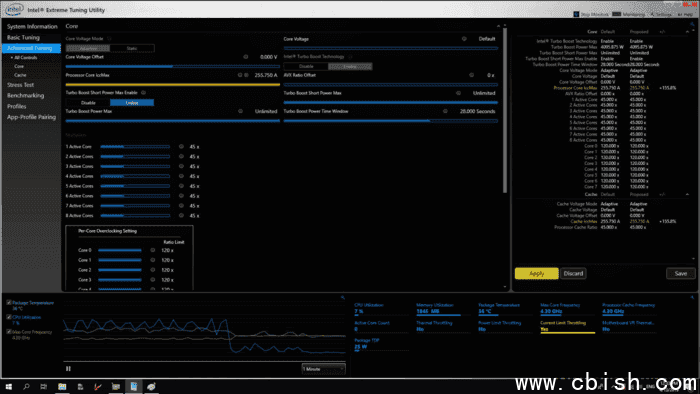Click the Core Voltage info icon
The image size is (700, 394).
coord(464,39)
